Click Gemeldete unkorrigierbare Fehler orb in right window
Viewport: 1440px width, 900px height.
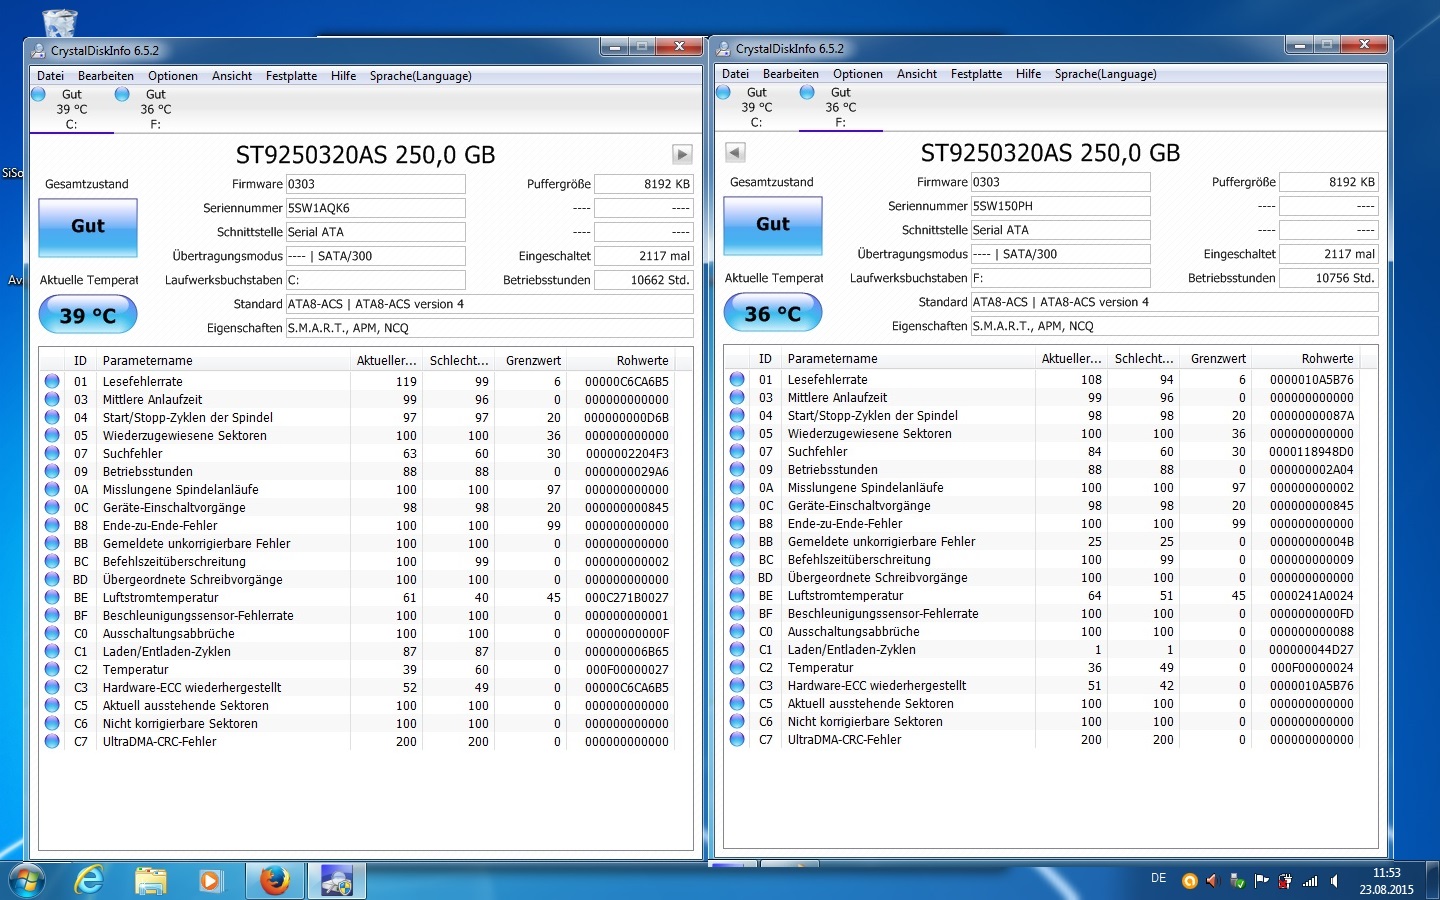pos(737,541)
